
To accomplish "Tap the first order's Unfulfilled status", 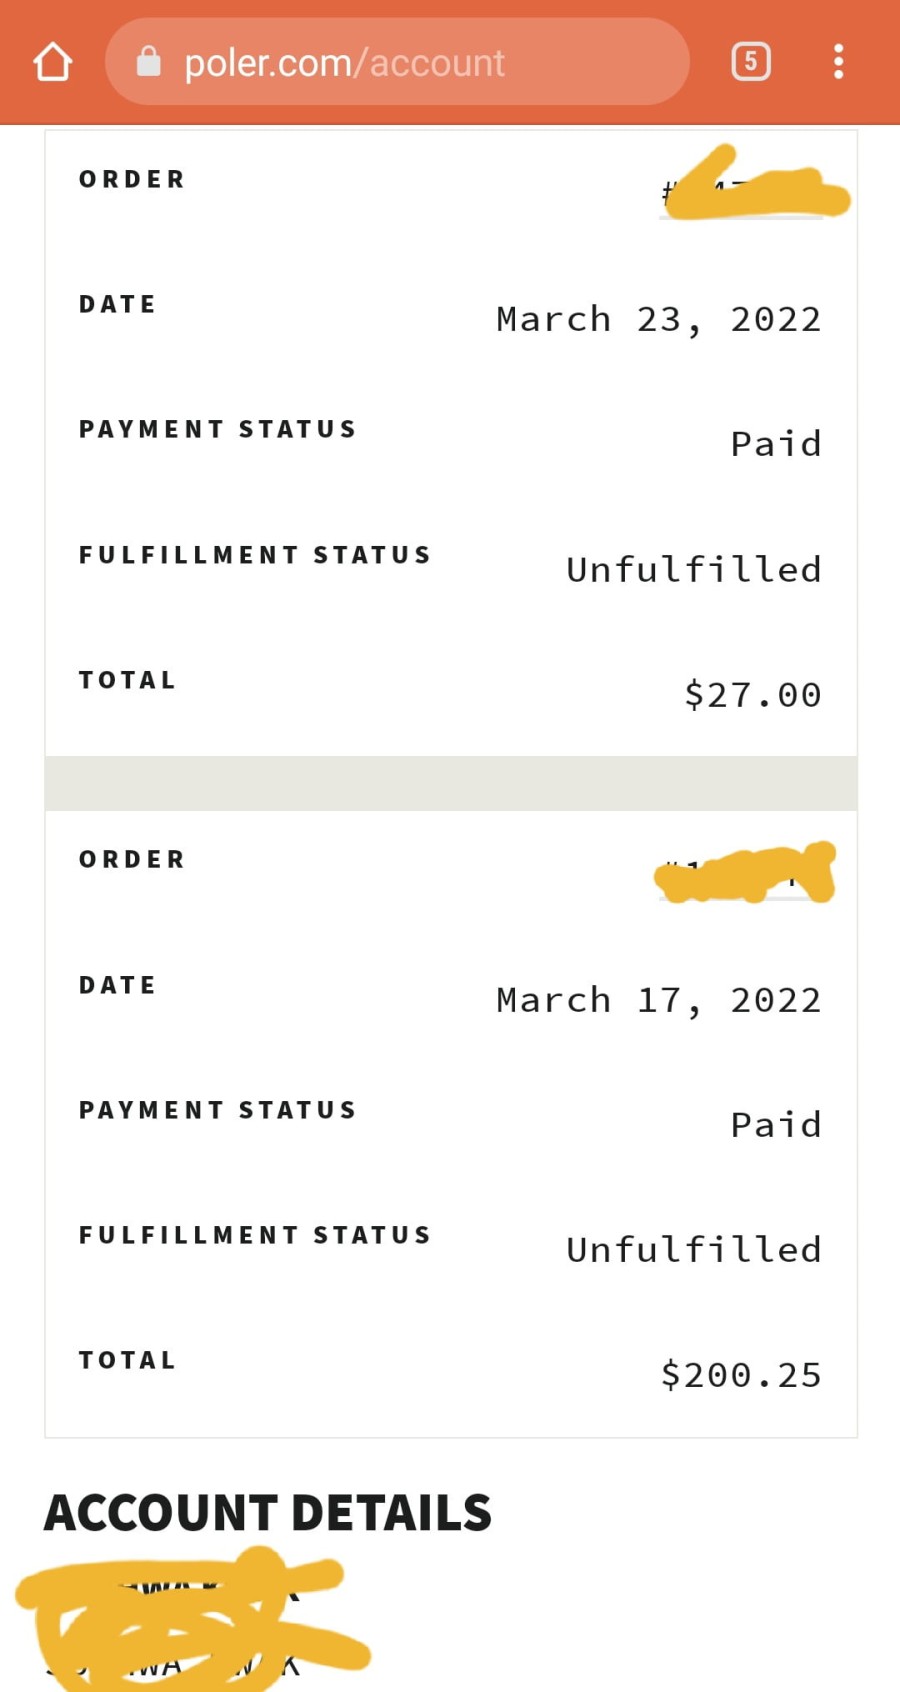I will pos(694,569).
